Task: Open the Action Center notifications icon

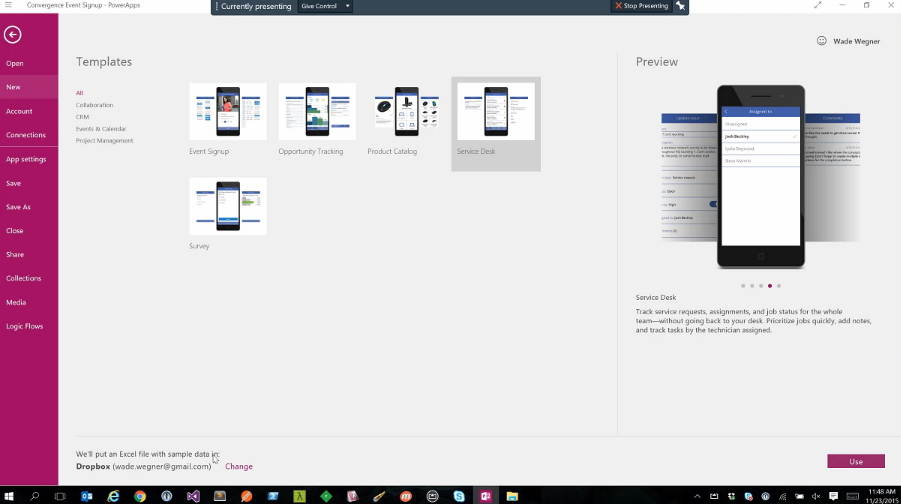Action: 834,496
